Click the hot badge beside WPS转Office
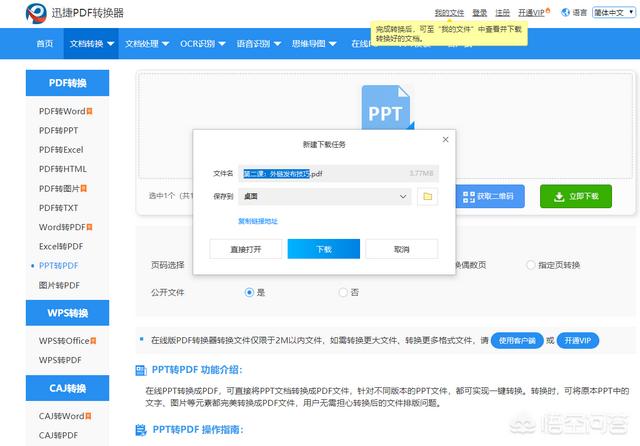This screenshot has height=446, width=640. [93, 341]
